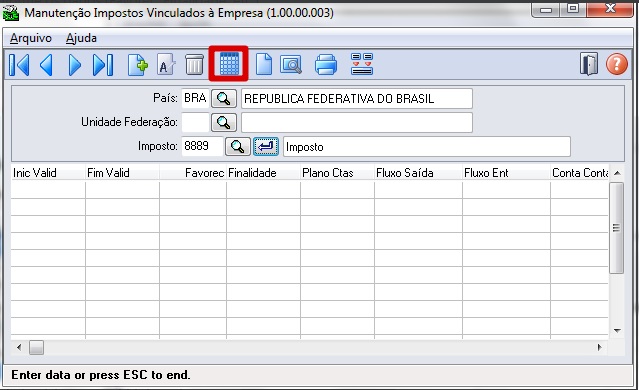Delete the record with the trash can icon
Viewport: 639px width, 390px height.
pyautogui.click(x=194, y=64)
